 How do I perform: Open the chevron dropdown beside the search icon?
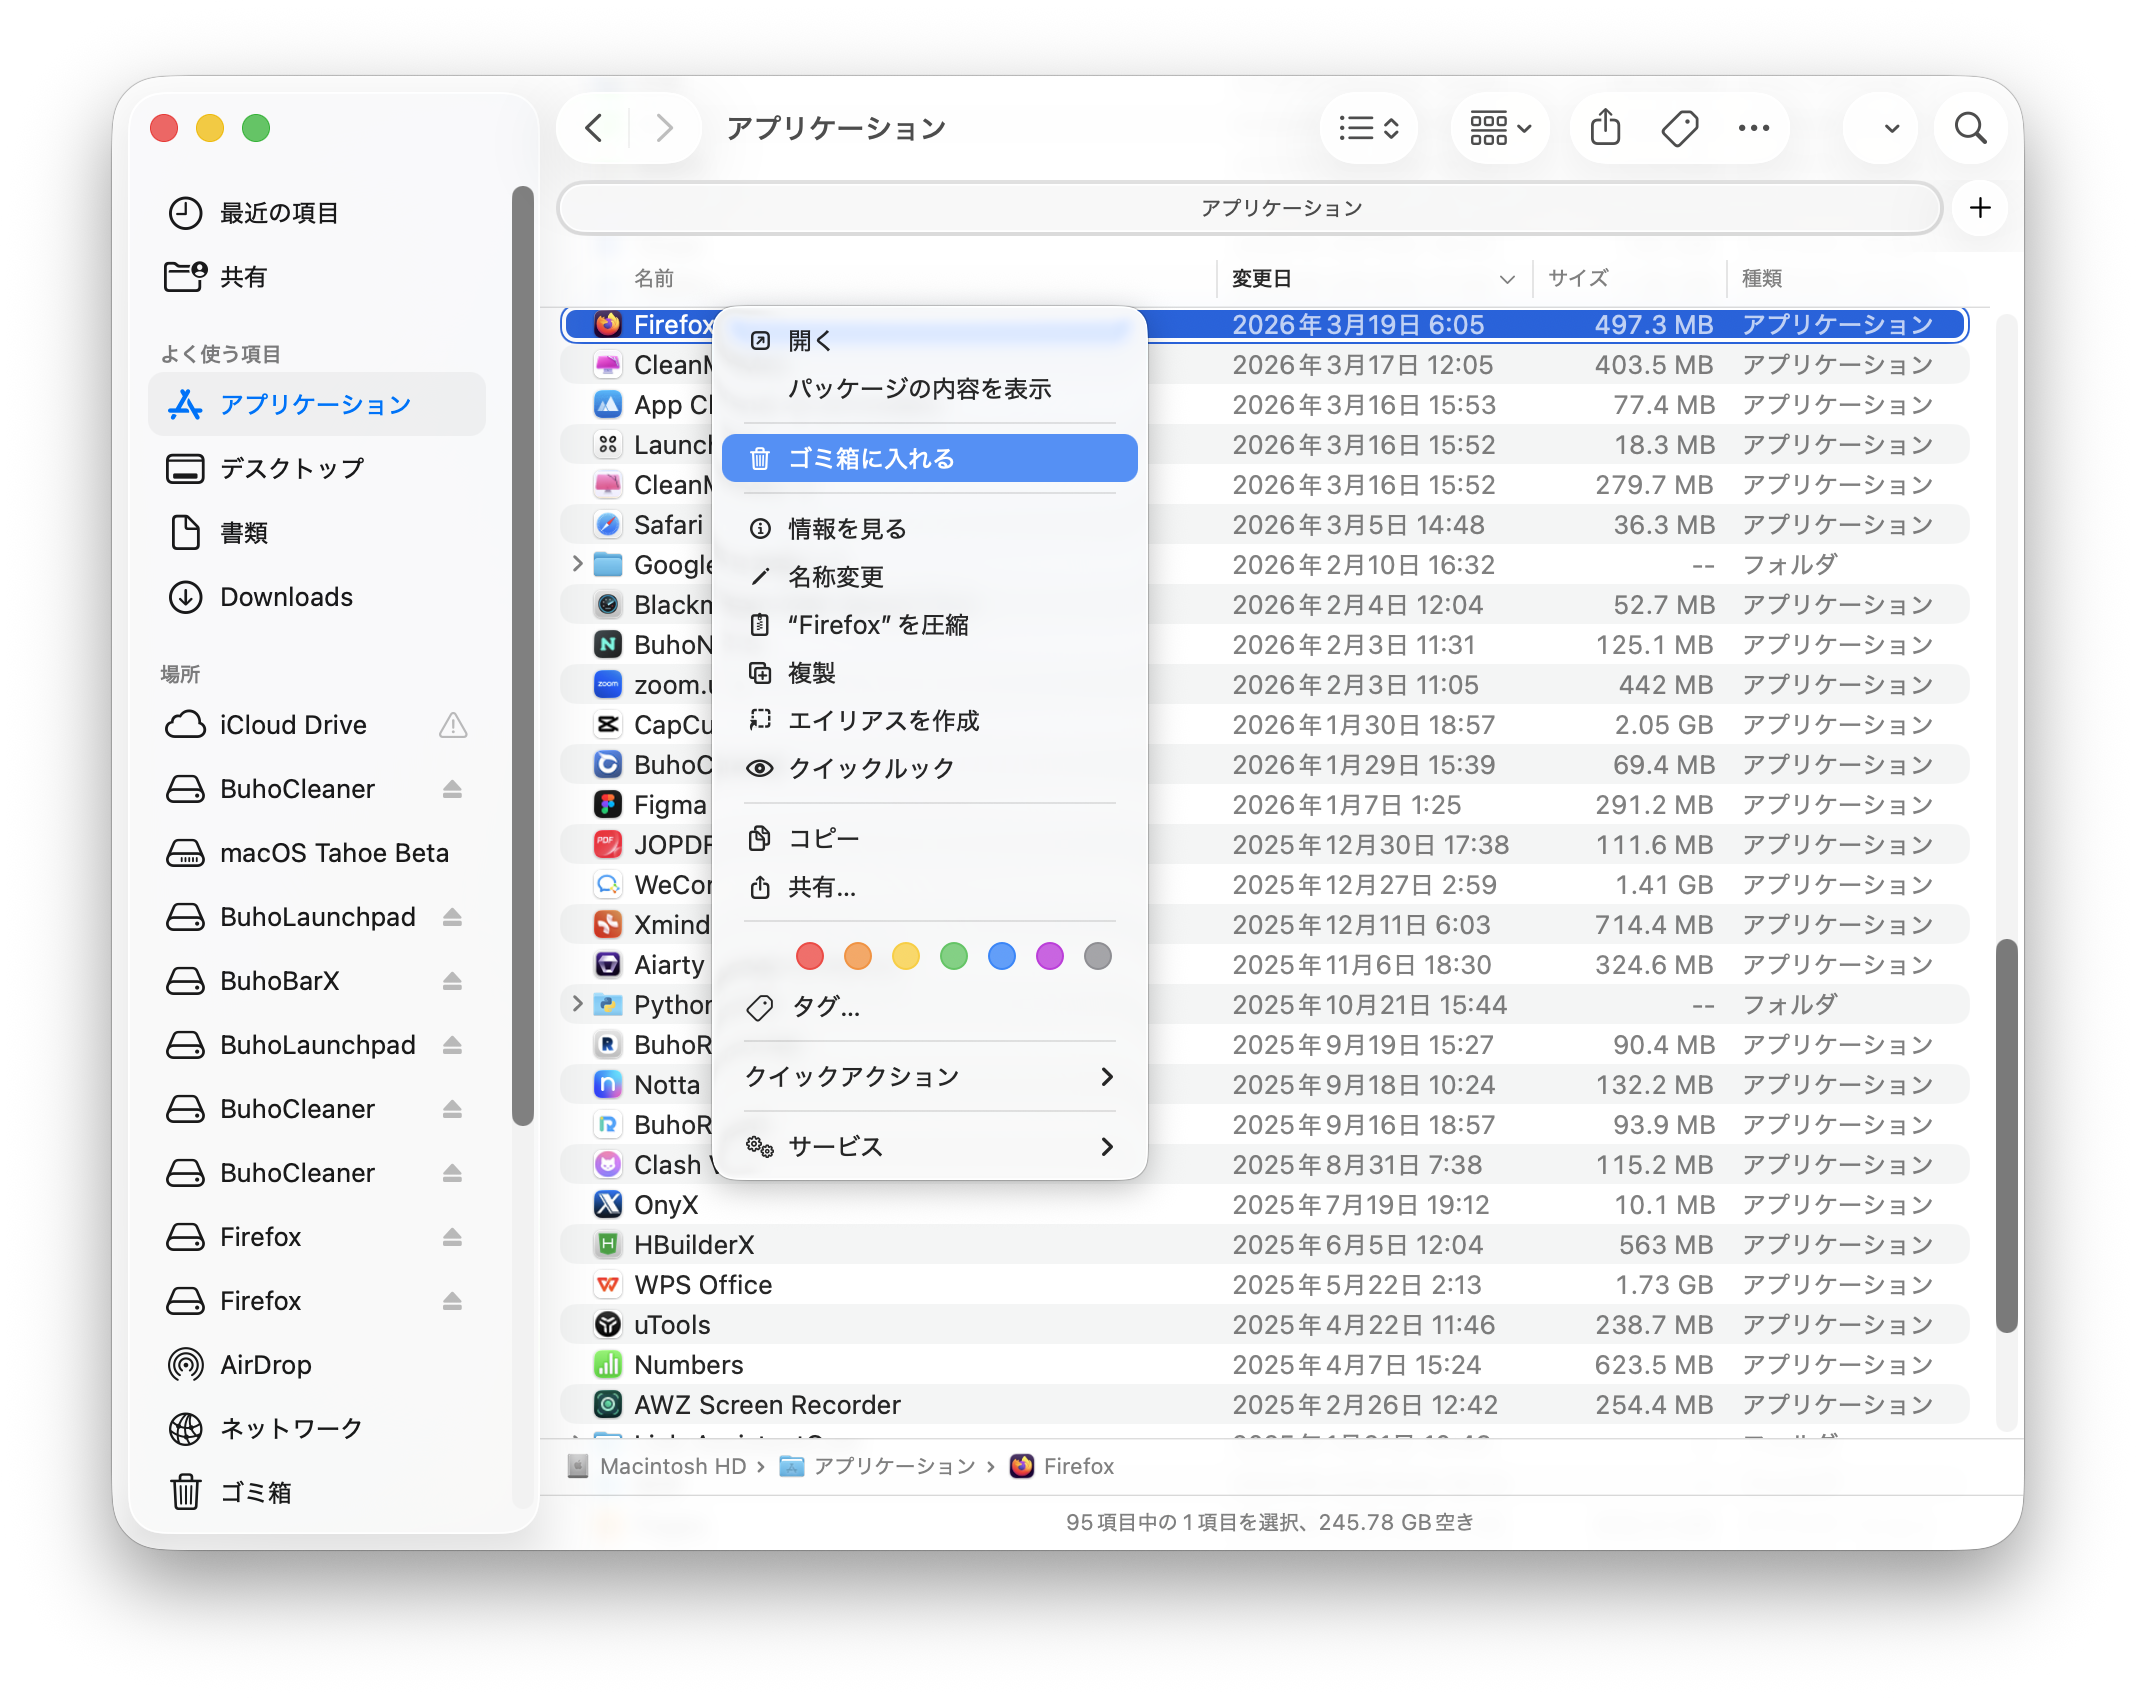1891,128
